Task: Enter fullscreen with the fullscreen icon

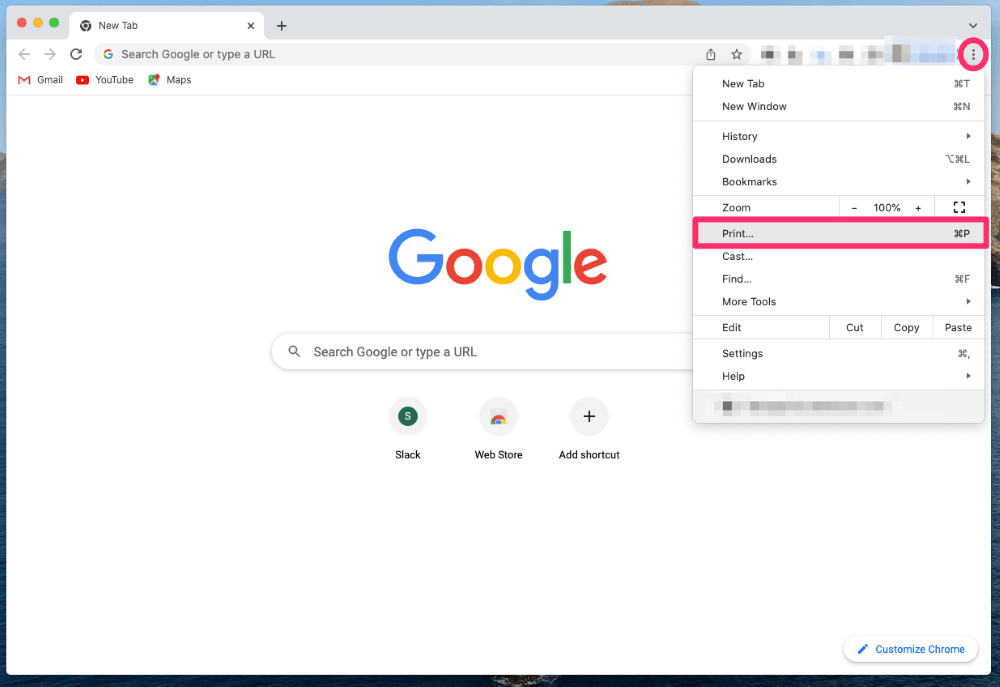Action: [x=959, y=207]
